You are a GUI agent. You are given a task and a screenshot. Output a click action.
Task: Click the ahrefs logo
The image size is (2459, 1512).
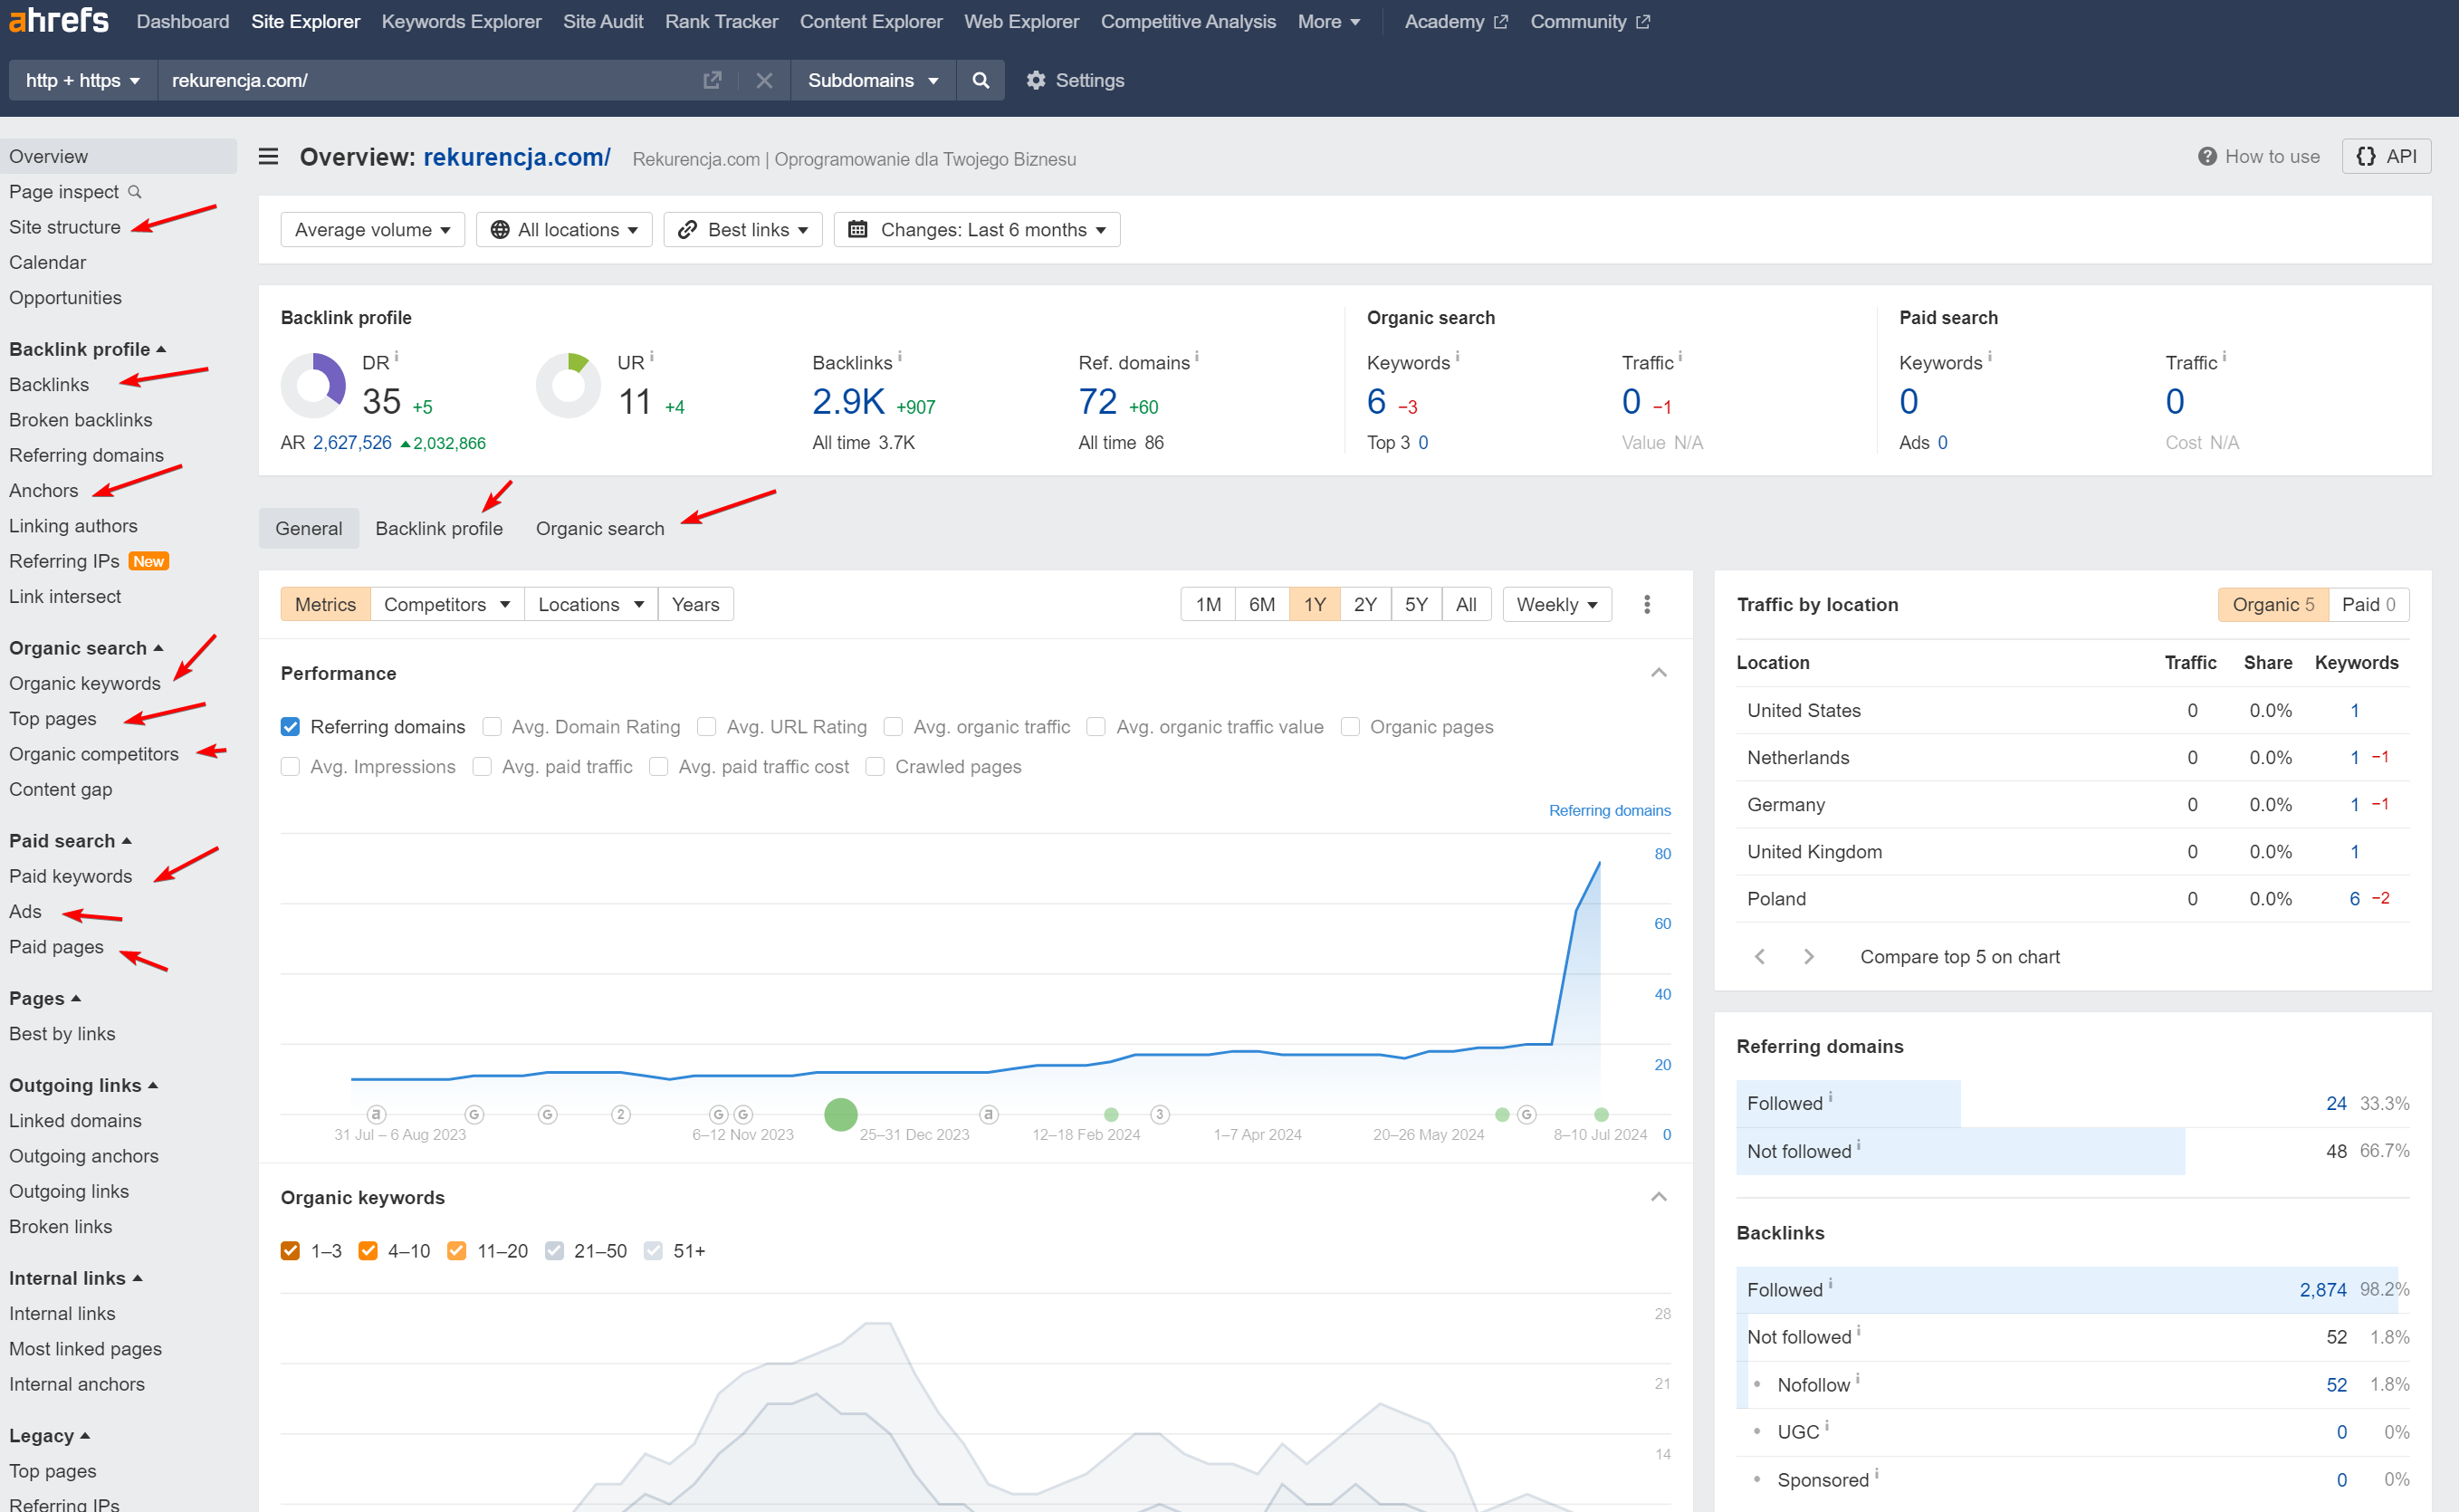click(58, 20)
